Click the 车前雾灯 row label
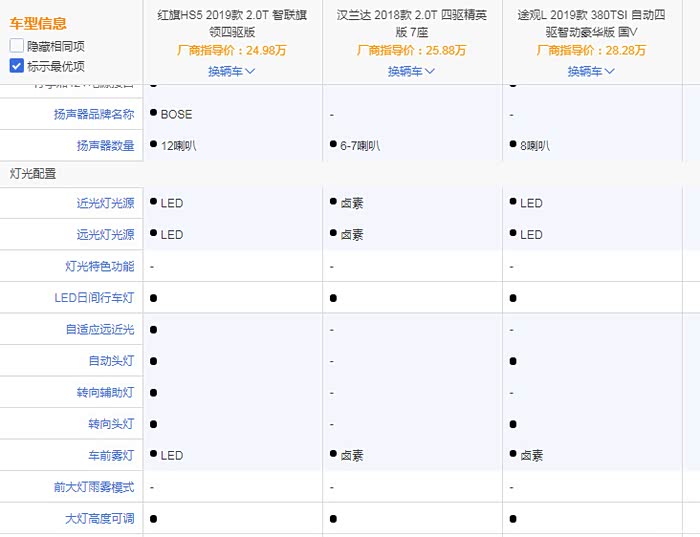Image resolution: width=700 pixels, height=537 pixels. (x=110, y=455)
